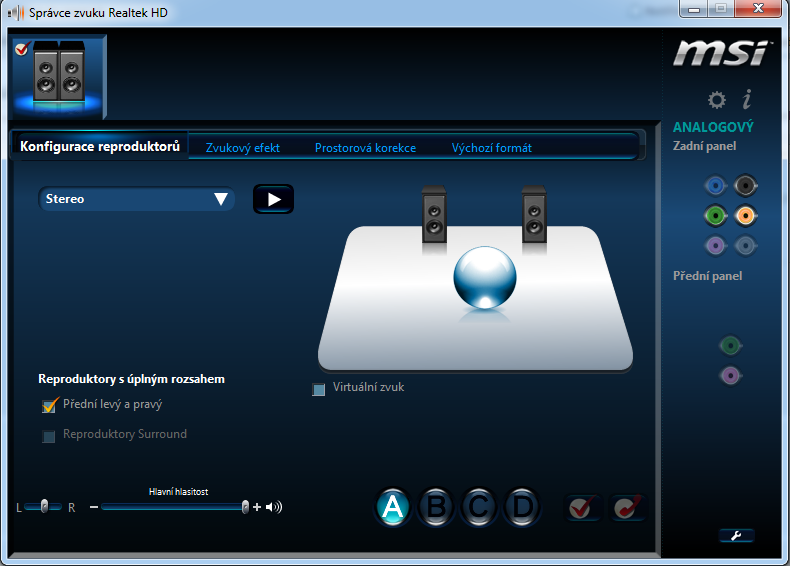Open the Stereo speaker configuration dropdown

point(136,199)
